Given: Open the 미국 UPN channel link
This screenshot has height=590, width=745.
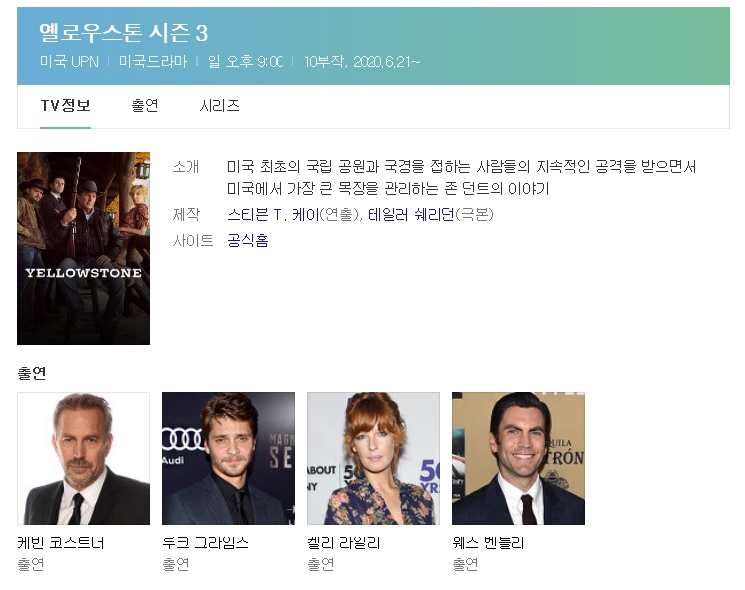Looking at the screenshot, I should [x=68, y=62].
